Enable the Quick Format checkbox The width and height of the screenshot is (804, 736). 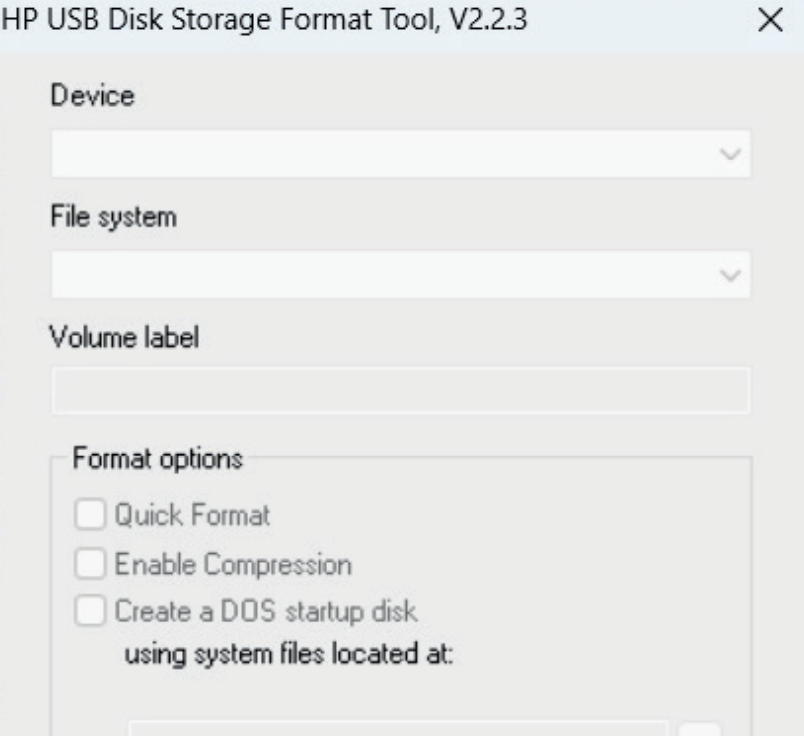pos(91,516)
